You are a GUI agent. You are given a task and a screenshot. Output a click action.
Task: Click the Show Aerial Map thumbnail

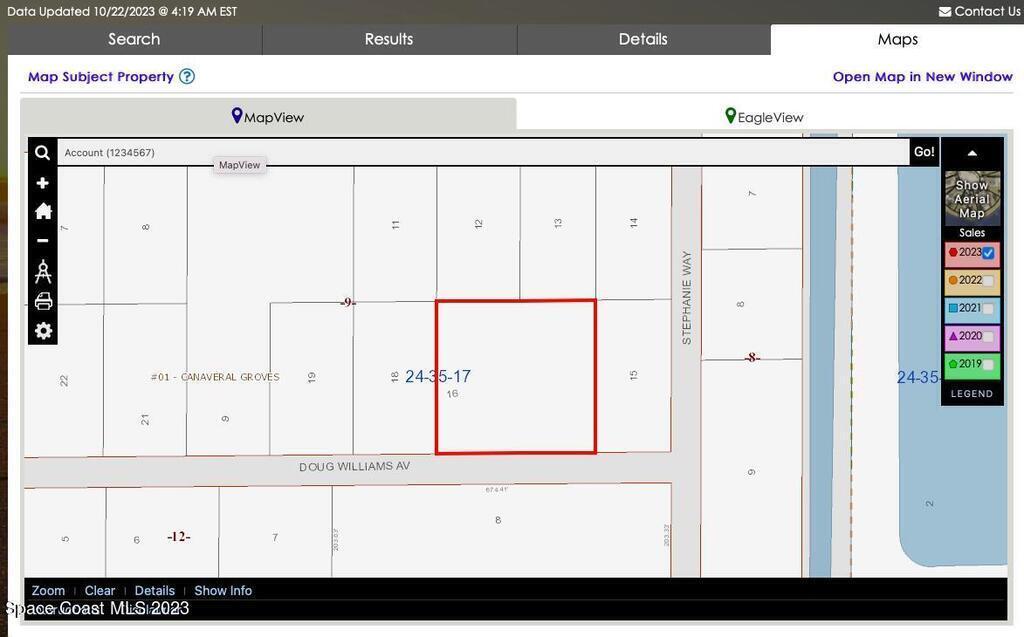971,199
